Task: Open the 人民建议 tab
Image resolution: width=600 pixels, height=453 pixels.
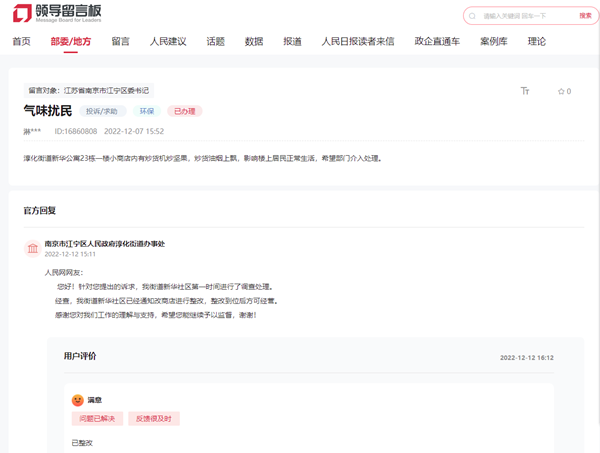Action: click(x=168, y=41)
